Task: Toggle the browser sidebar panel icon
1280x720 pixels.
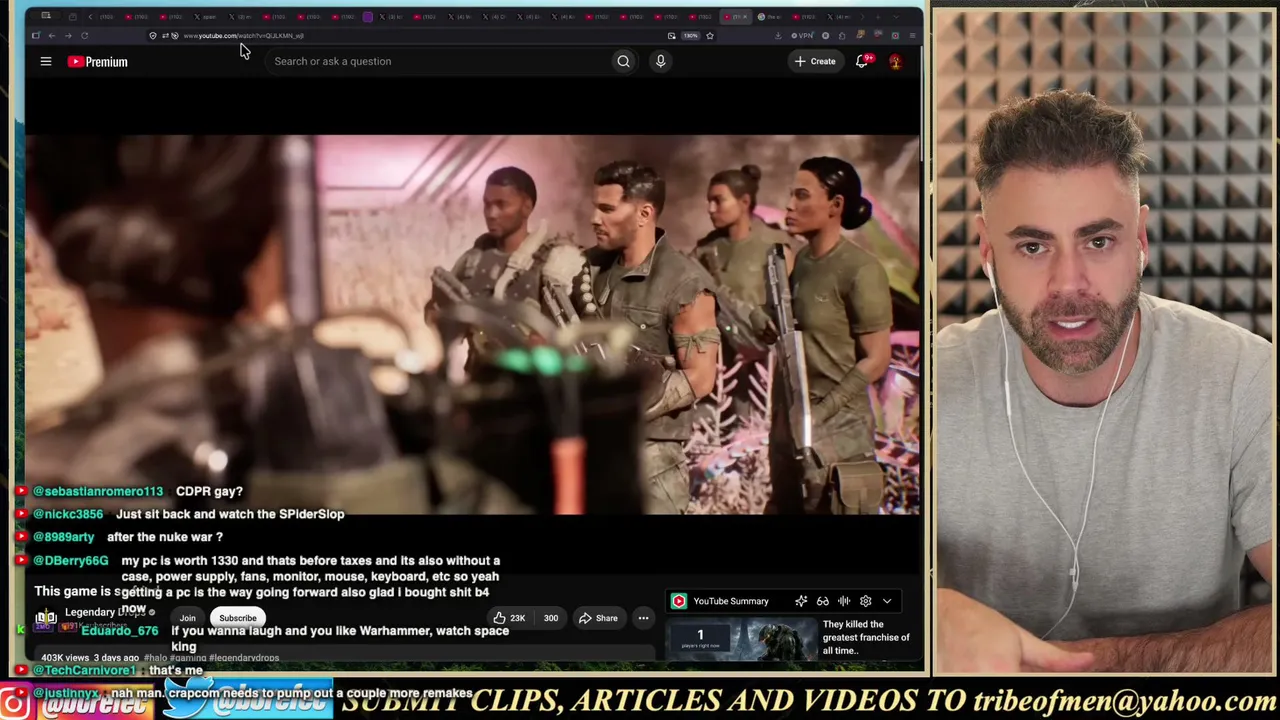Action: click(x=36, y=36)
